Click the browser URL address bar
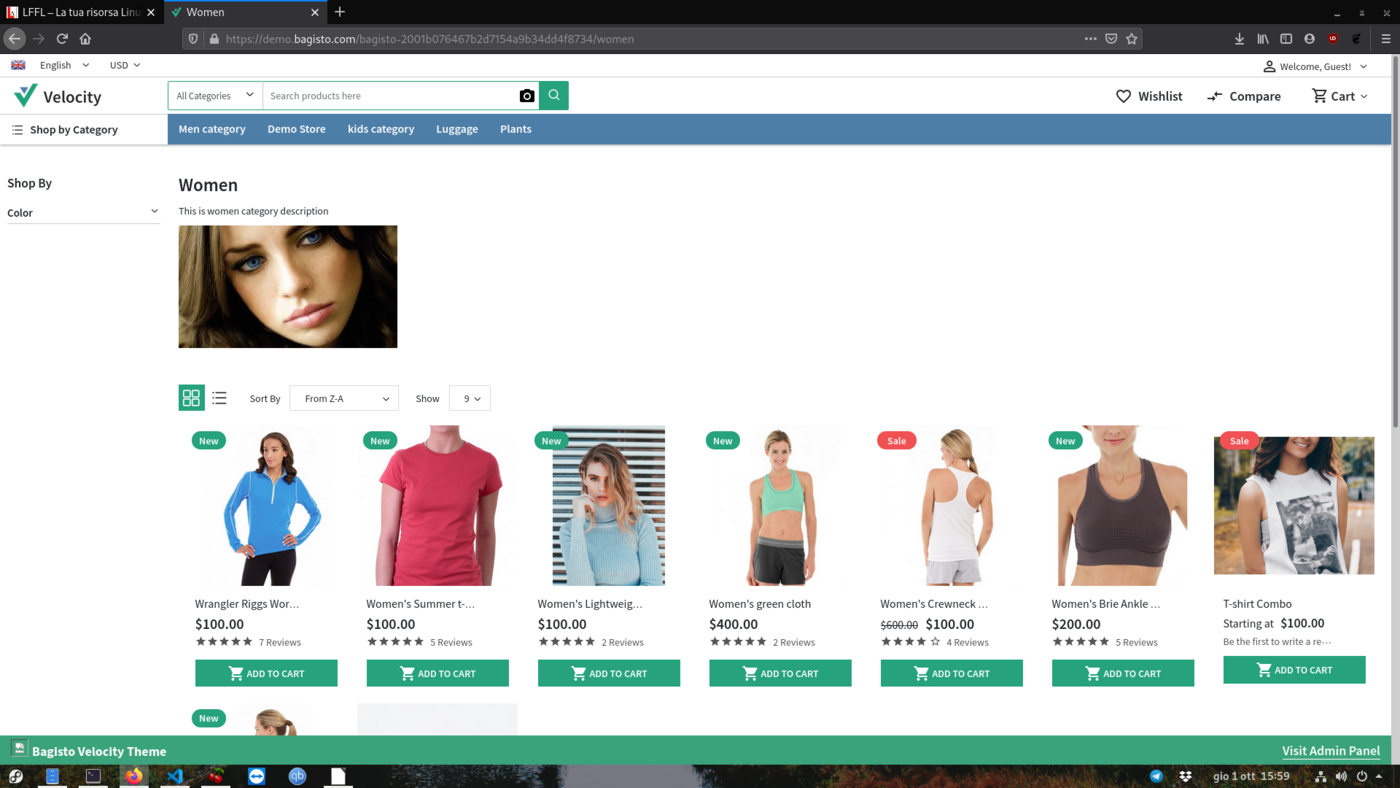The image size is (1400, 788). (650, 39)
